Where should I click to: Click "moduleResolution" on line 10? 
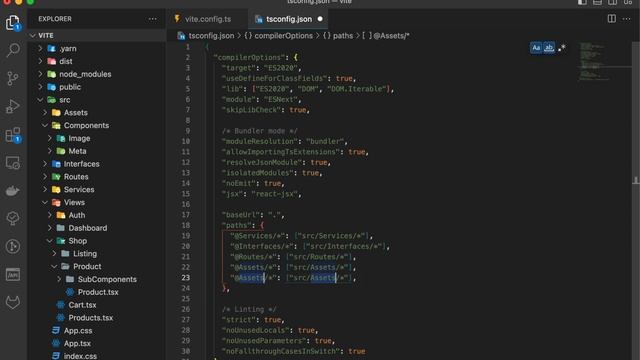pos(260,141)
